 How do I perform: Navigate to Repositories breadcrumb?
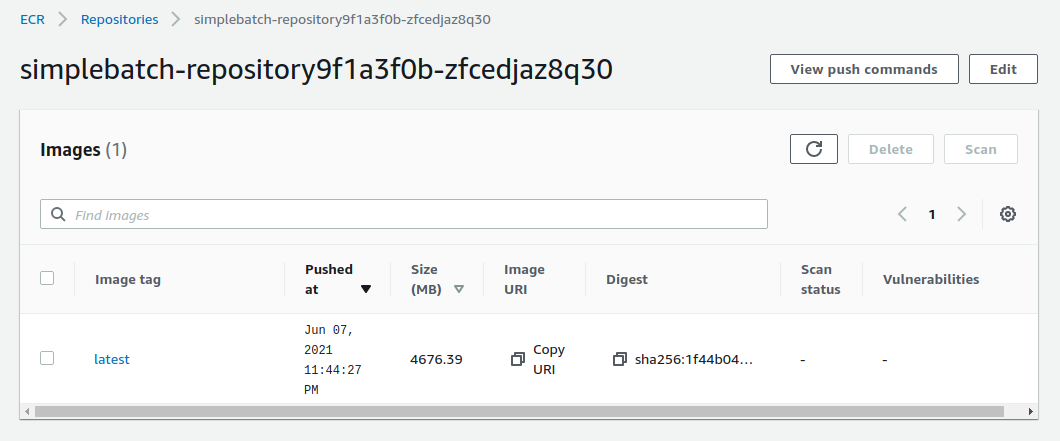(119, 19)
